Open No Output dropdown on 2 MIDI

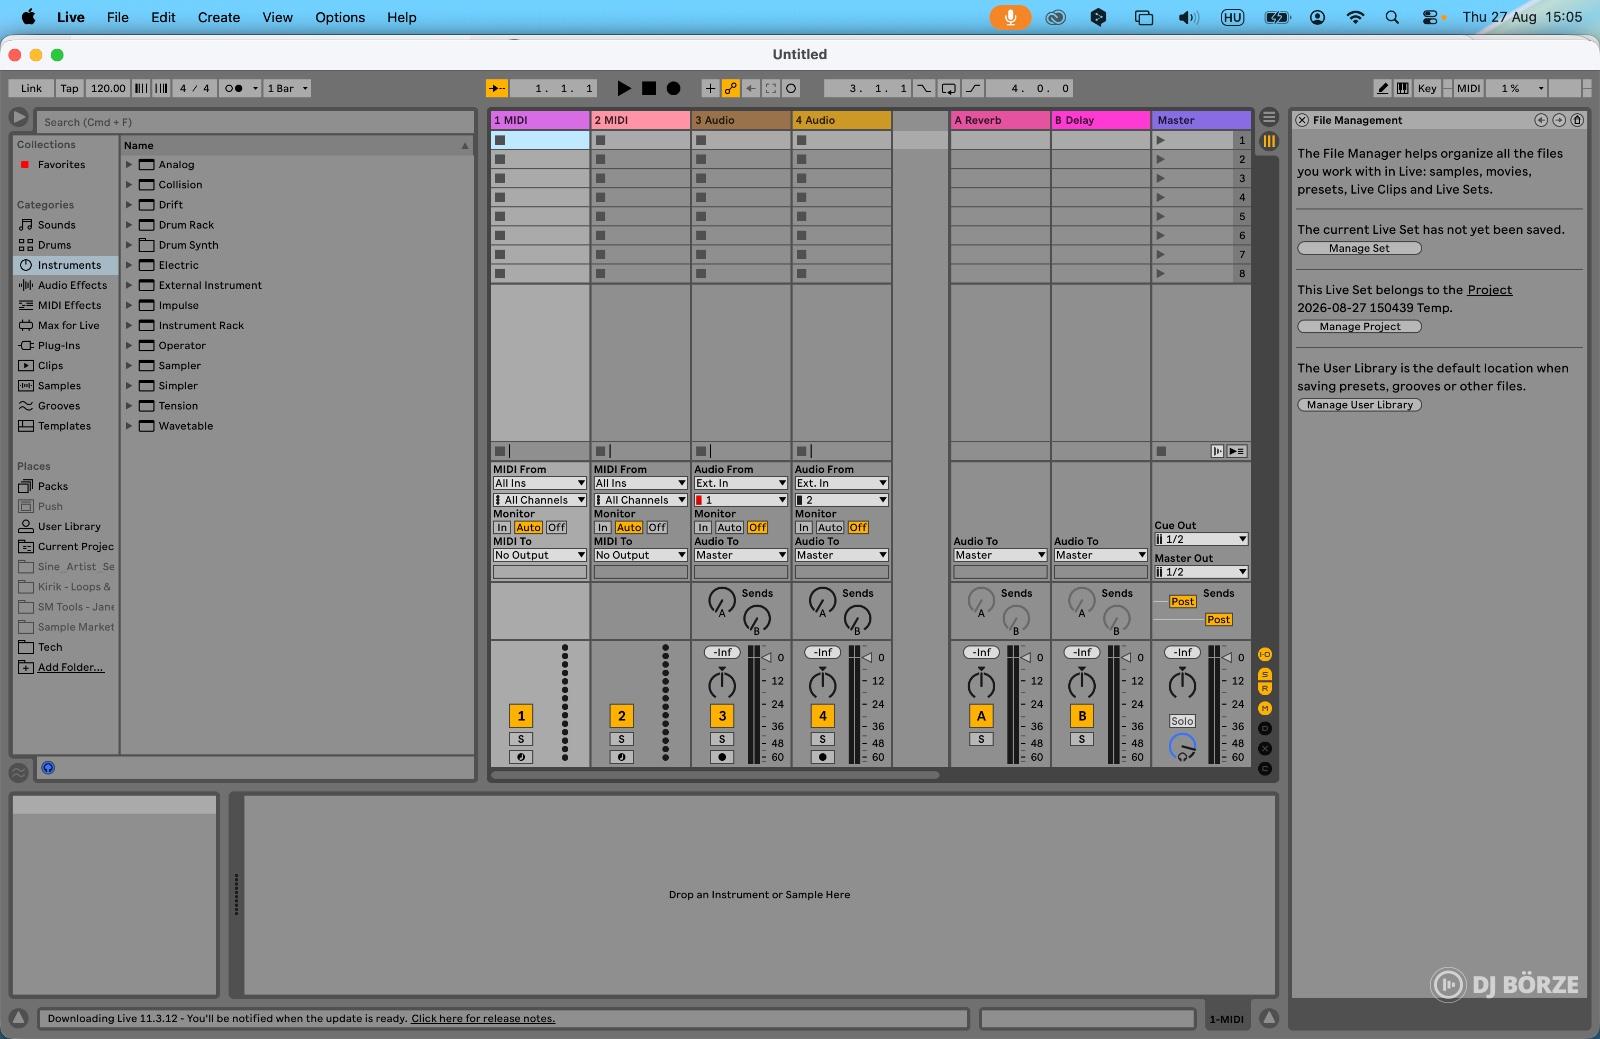[x=640, y=555]
